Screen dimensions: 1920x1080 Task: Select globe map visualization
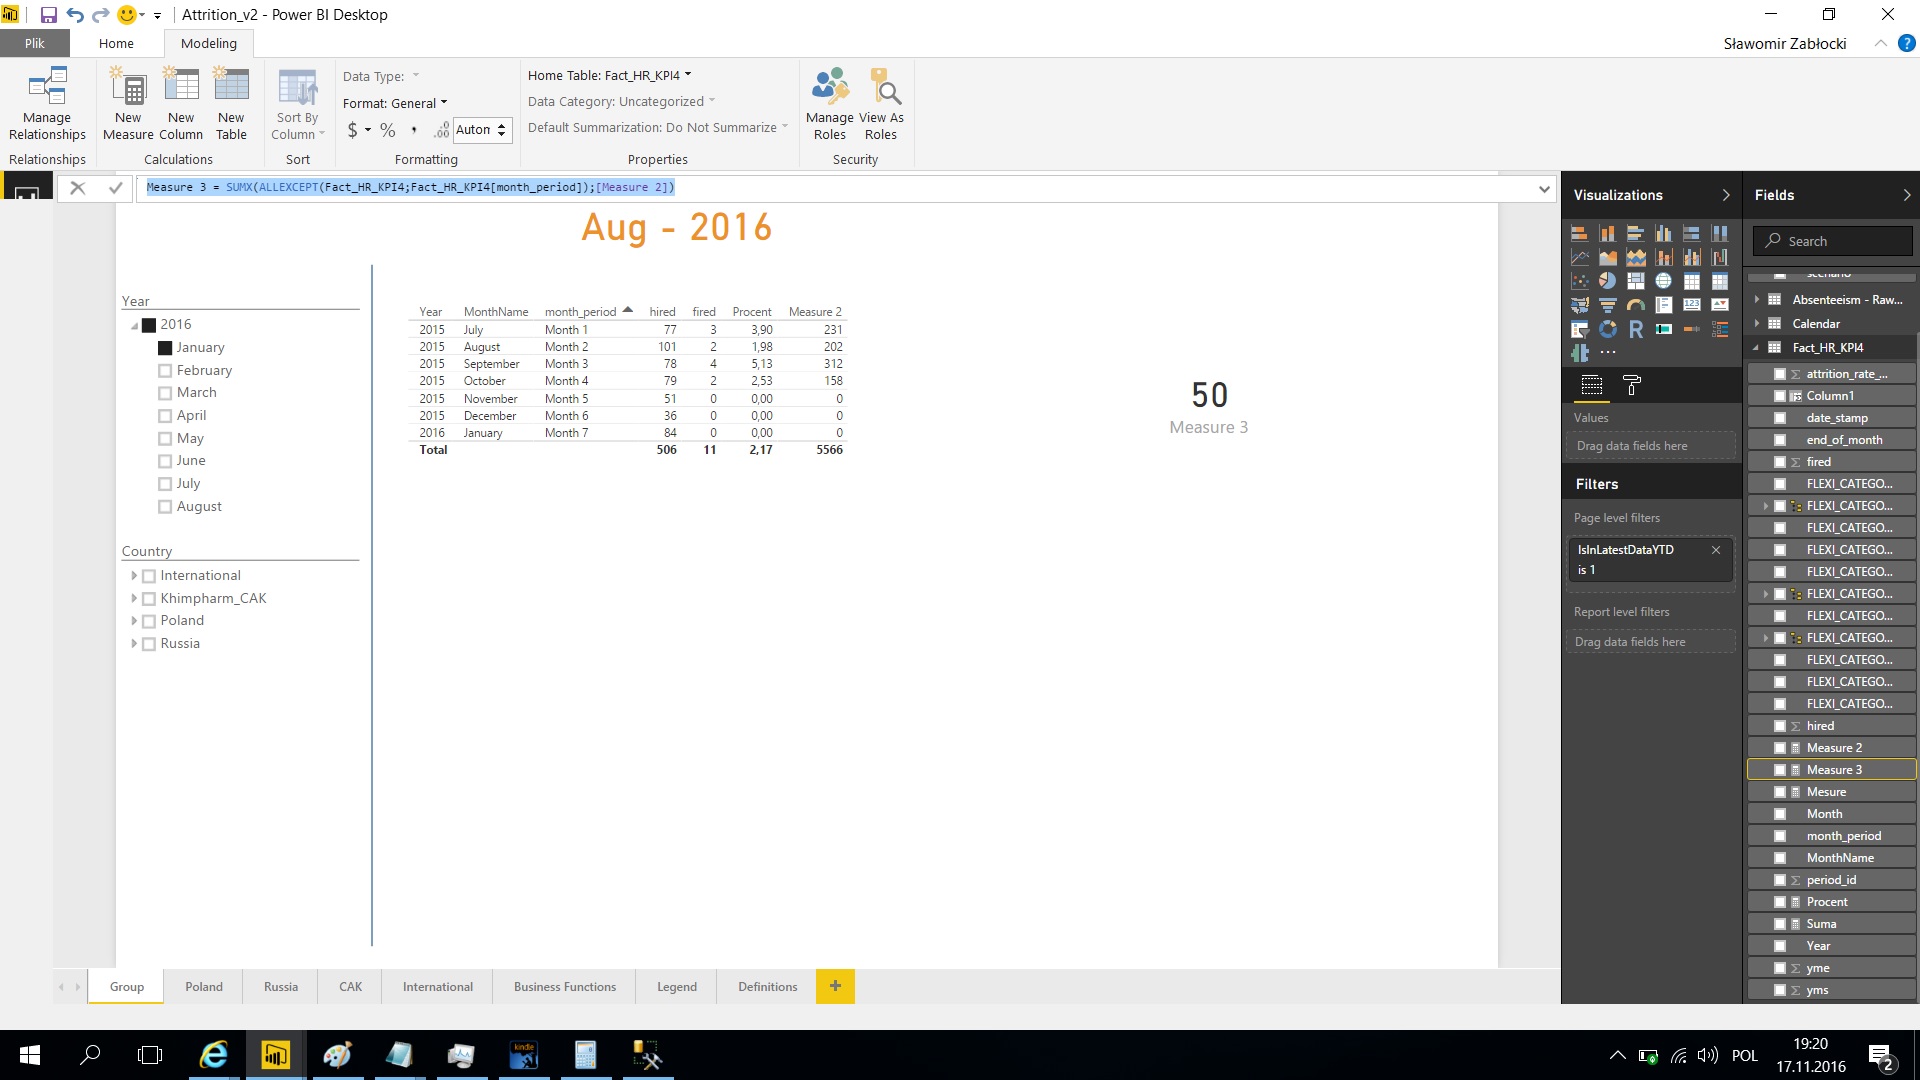click(x=1663, y=281)
